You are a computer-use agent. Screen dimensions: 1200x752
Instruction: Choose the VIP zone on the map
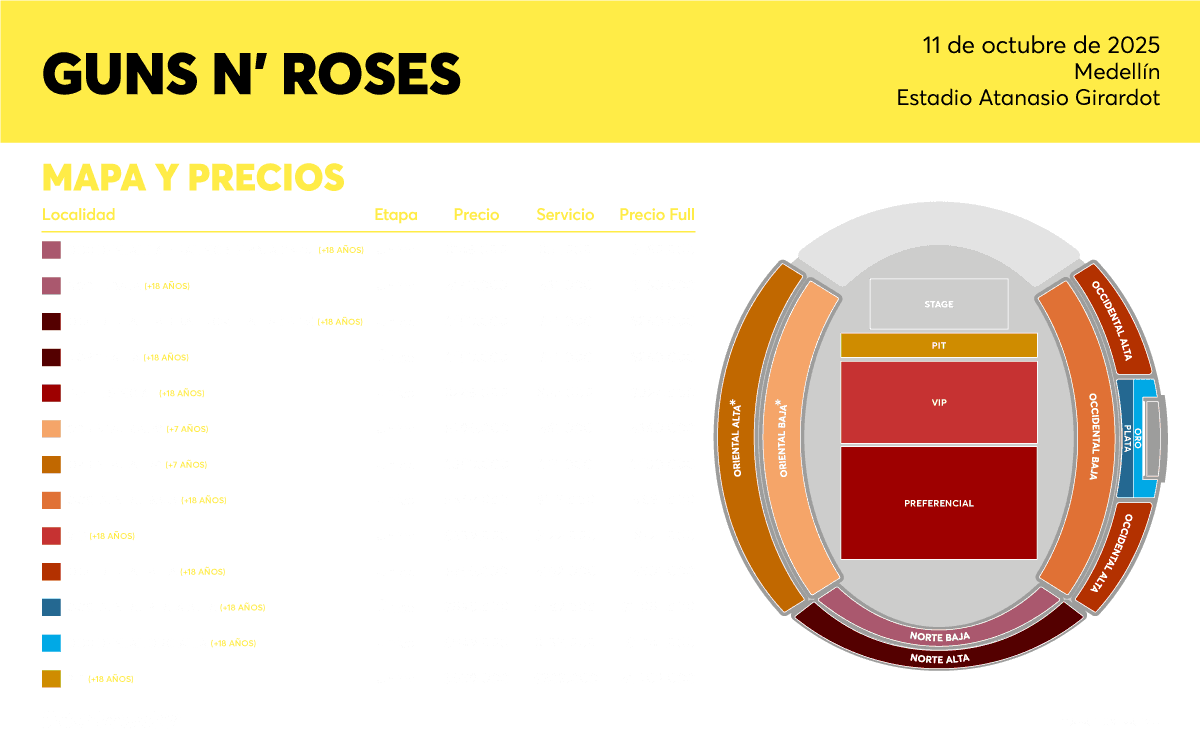click(938, 402)
